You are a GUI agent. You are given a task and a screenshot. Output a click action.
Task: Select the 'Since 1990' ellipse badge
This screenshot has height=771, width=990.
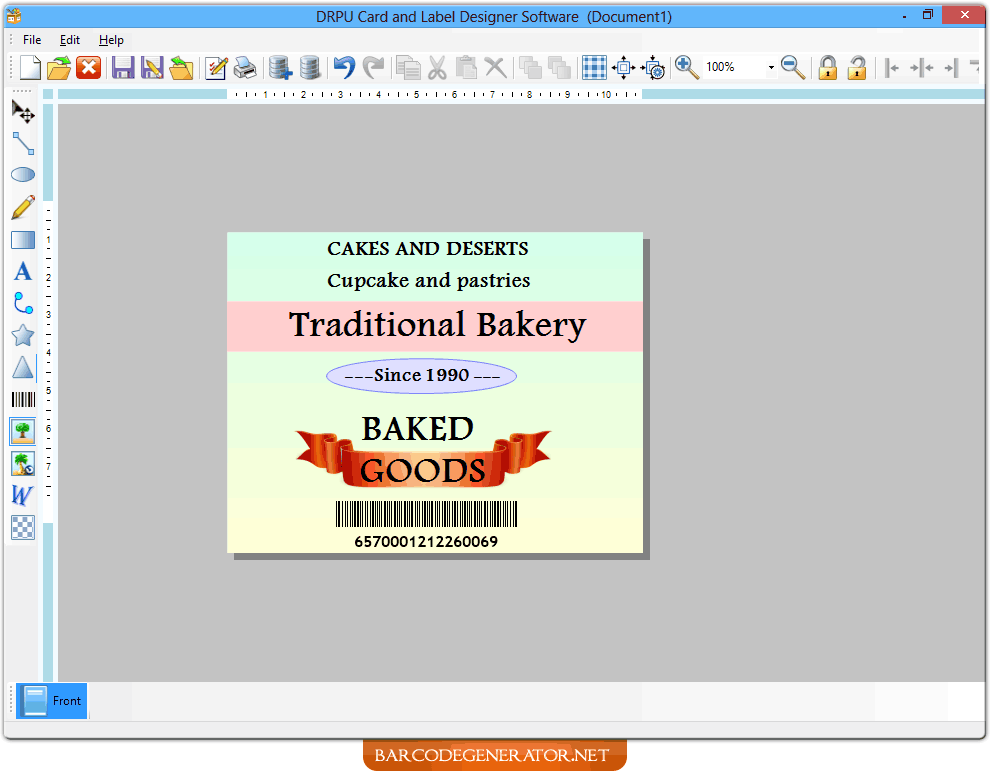coord(421,376)
